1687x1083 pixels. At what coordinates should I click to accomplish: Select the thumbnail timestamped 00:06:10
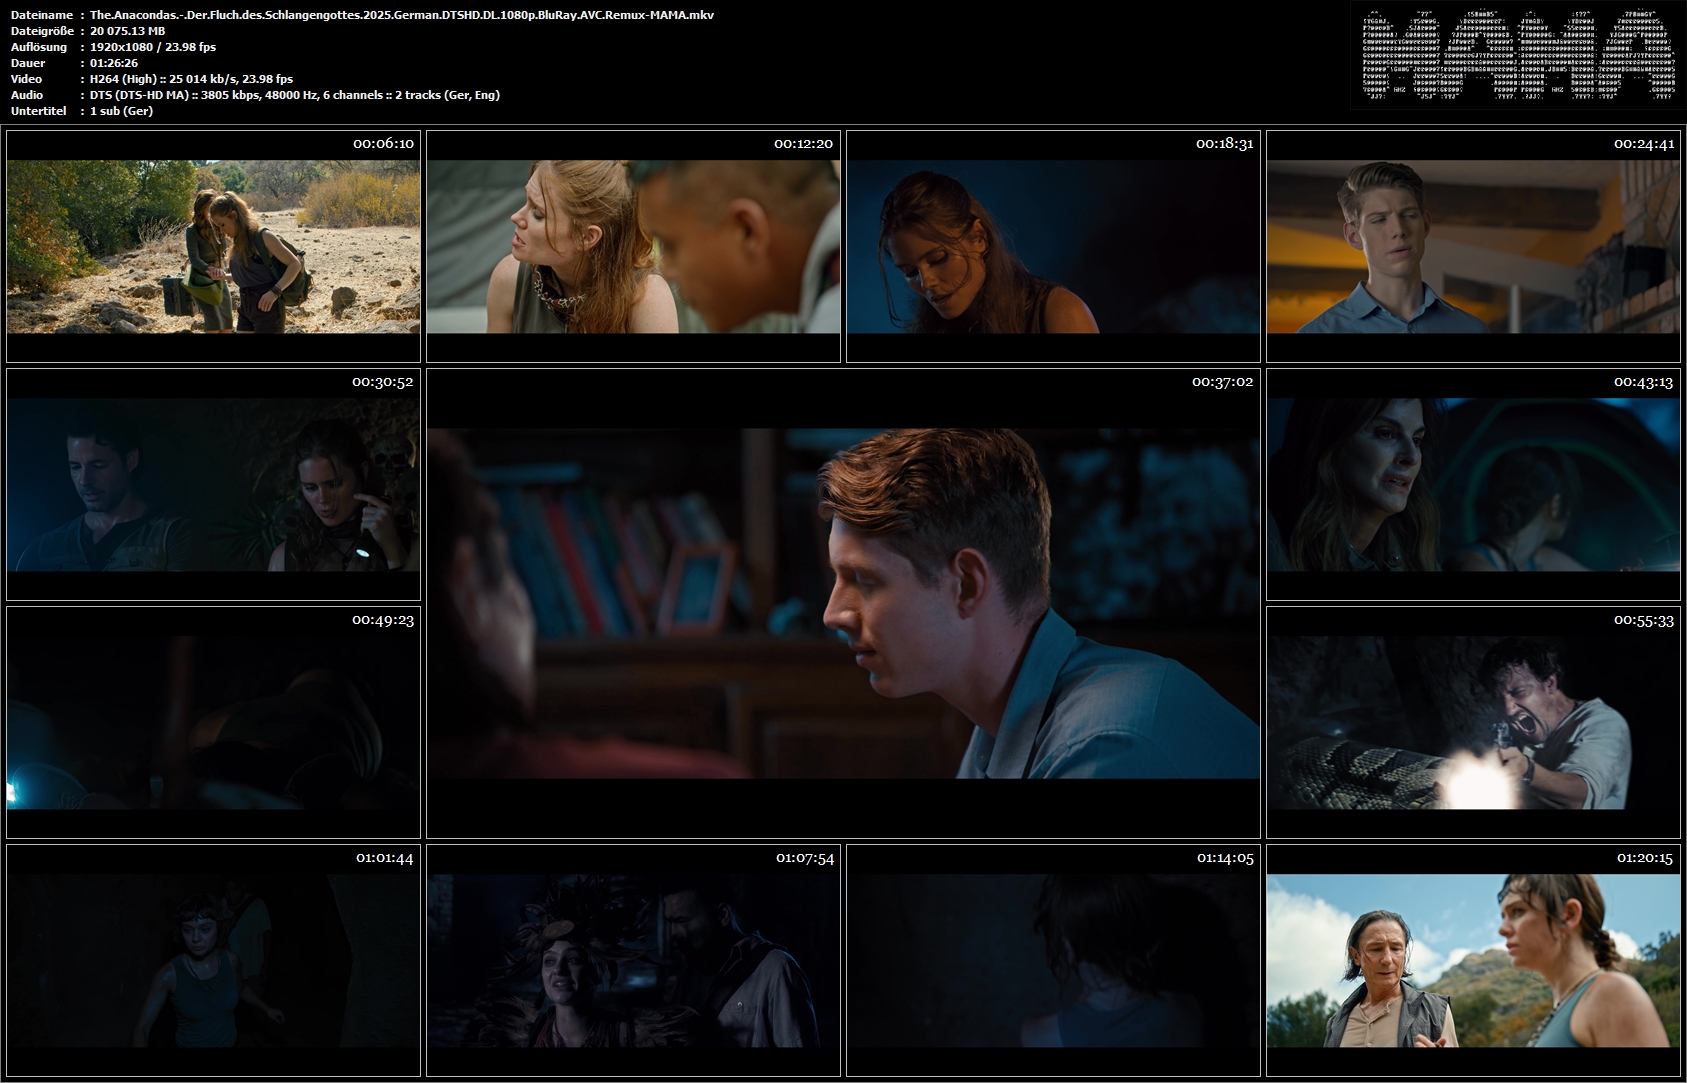213,246
